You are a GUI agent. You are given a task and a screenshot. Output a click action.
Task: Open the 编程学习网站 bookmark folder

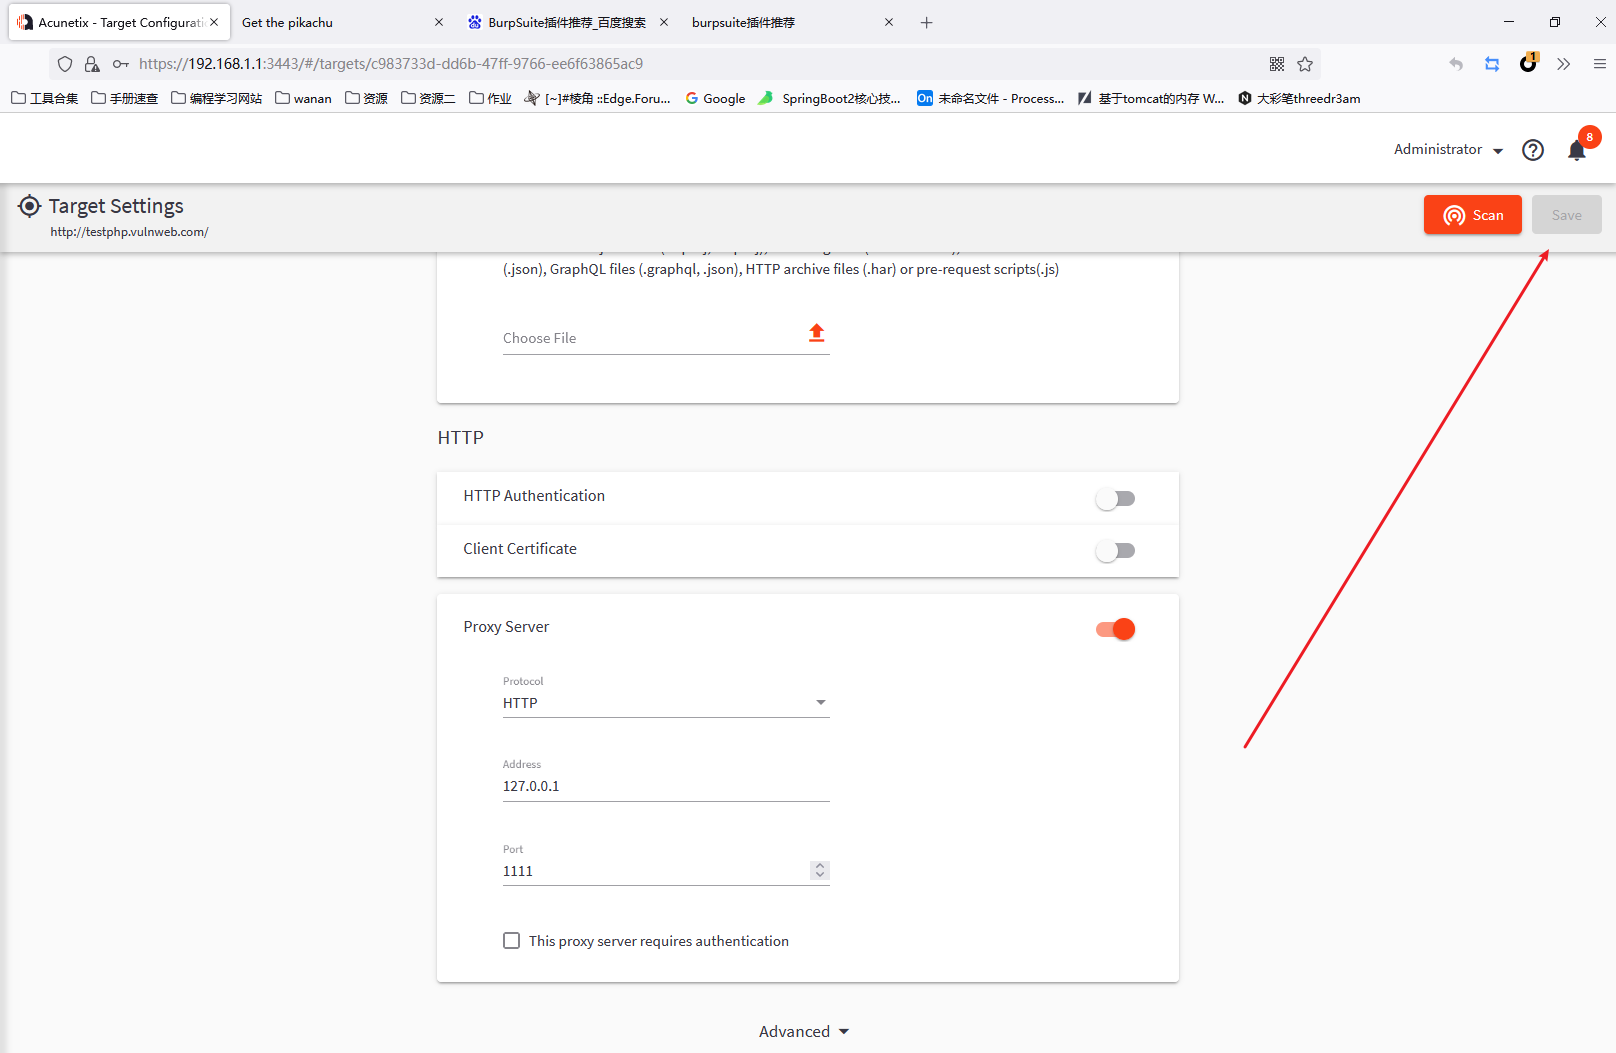[x=217, y=98]
